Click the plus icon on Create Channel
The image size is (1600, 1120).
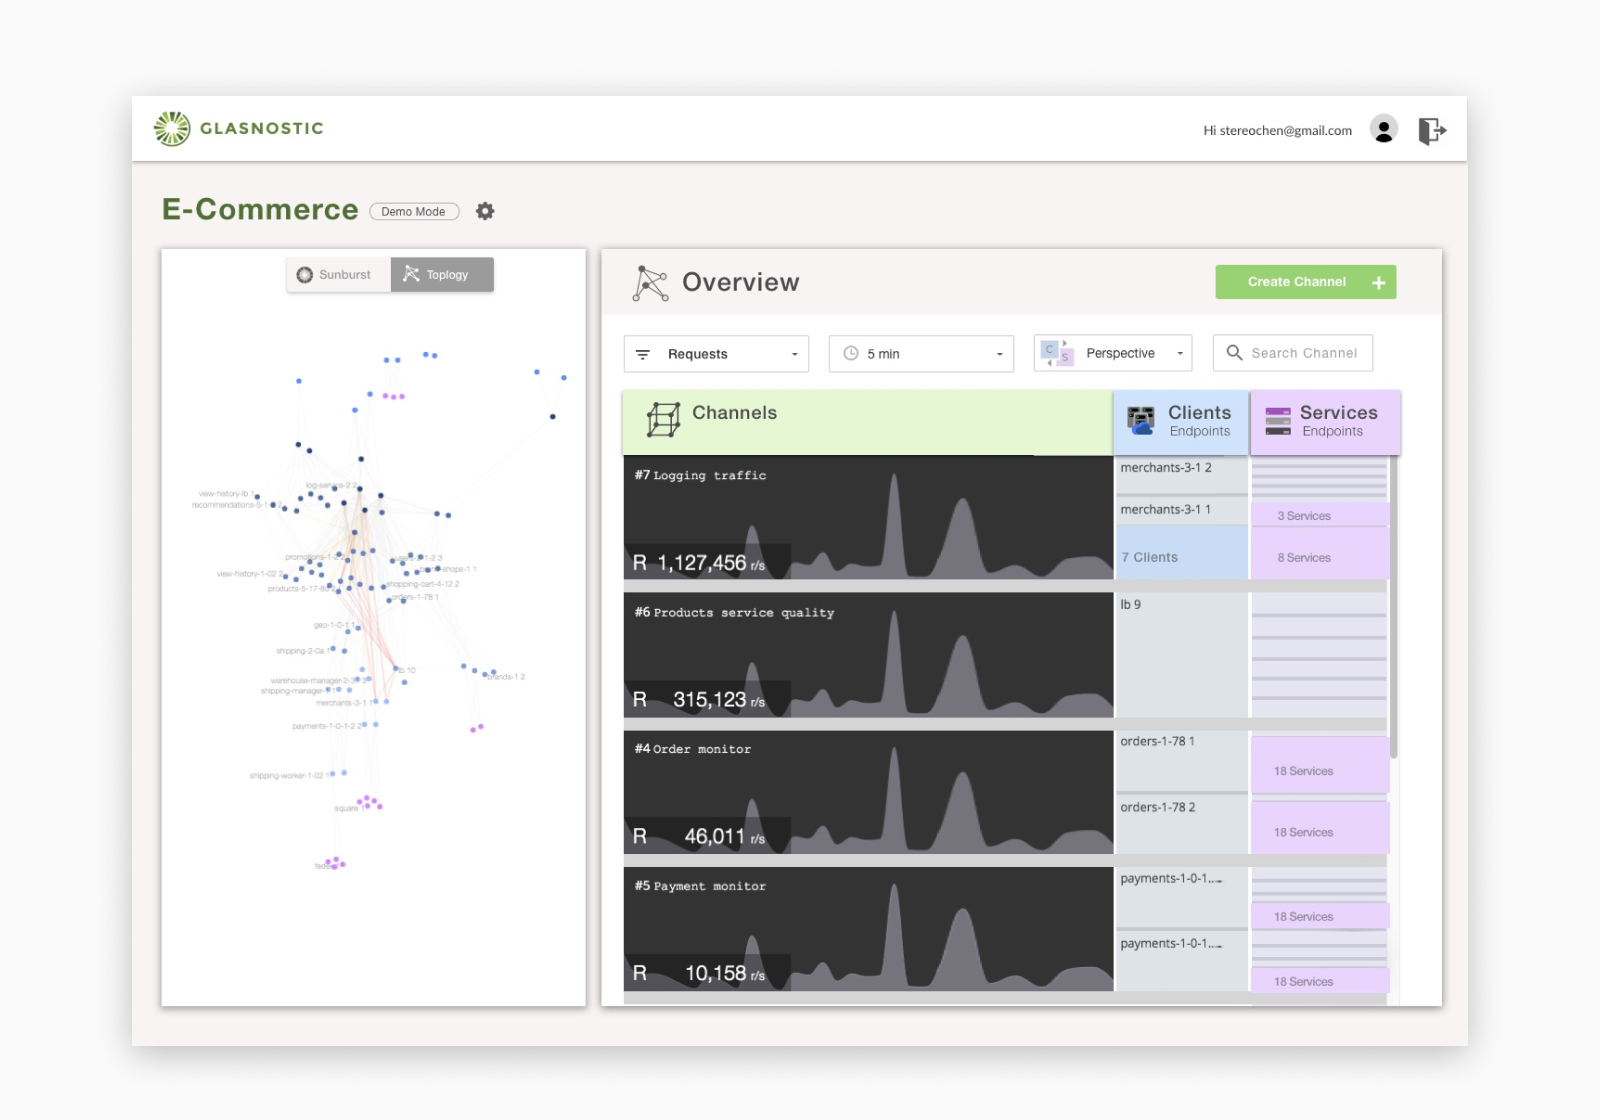click(1378, 283)
